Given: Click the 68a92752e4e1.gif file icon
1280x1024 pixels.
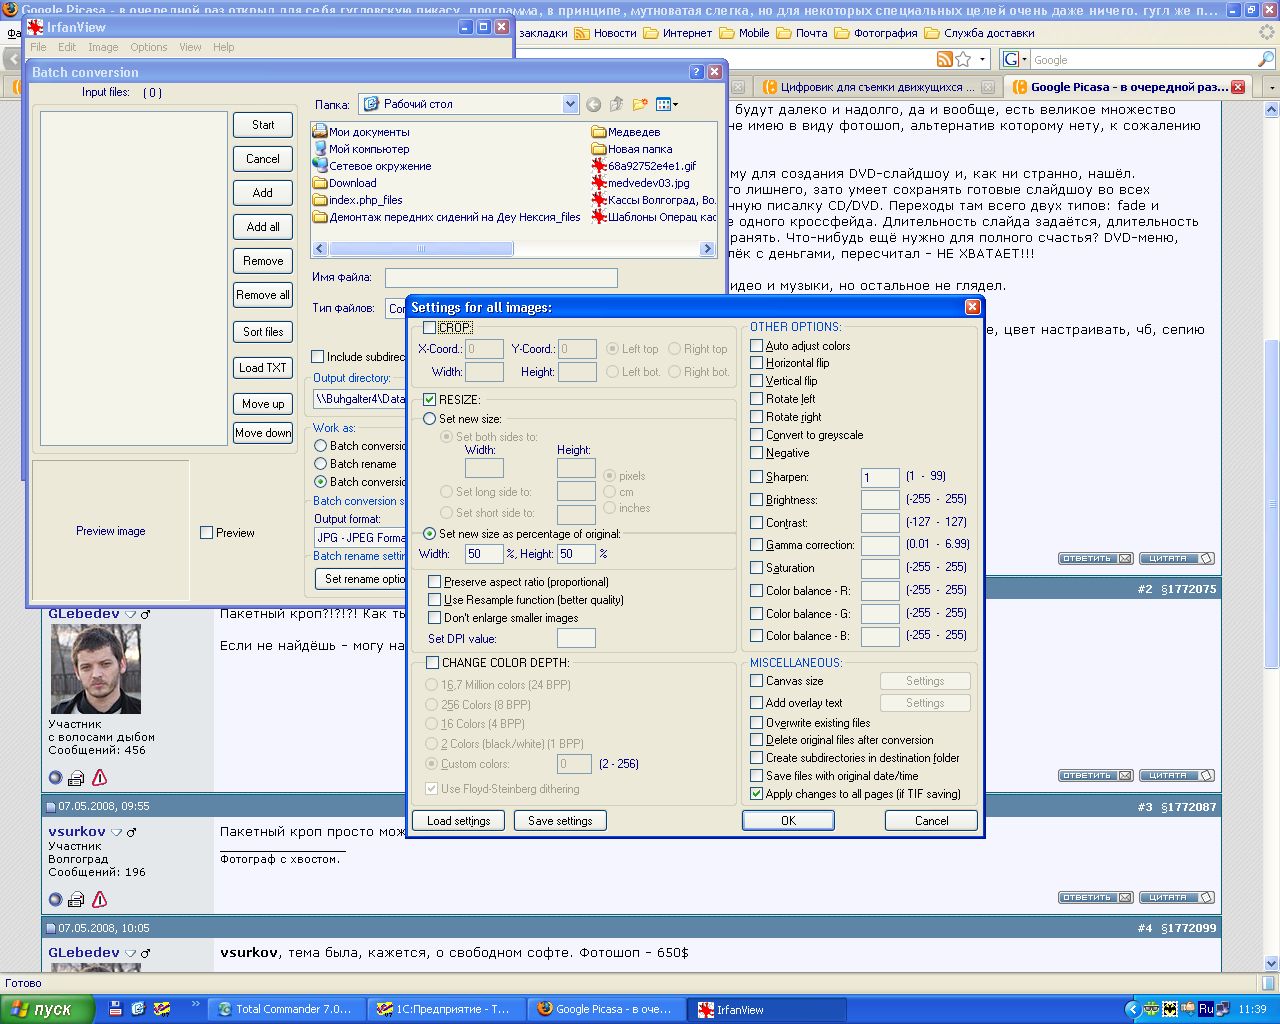Looking at the screenshot, I should [599, 166].
